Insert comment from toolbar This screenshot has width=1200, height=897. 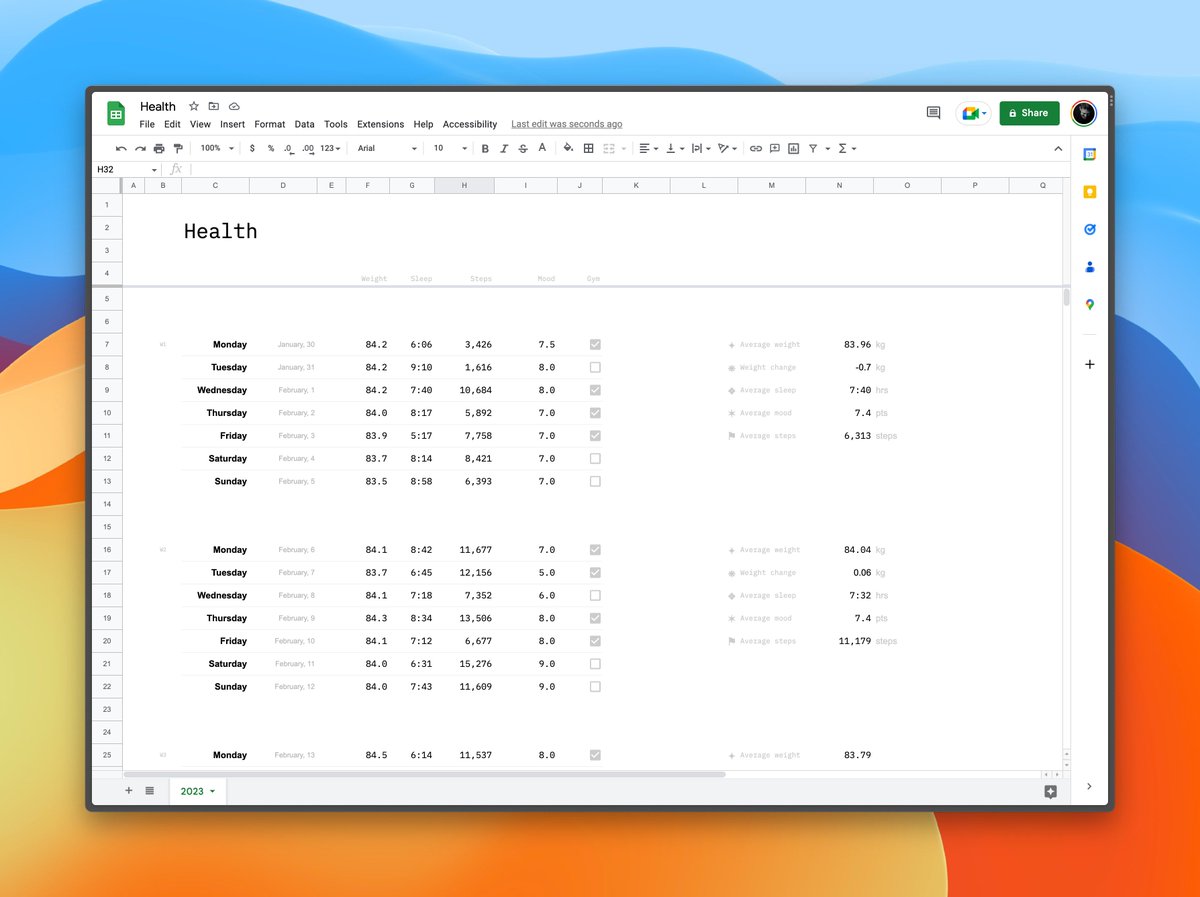point(775,148)
